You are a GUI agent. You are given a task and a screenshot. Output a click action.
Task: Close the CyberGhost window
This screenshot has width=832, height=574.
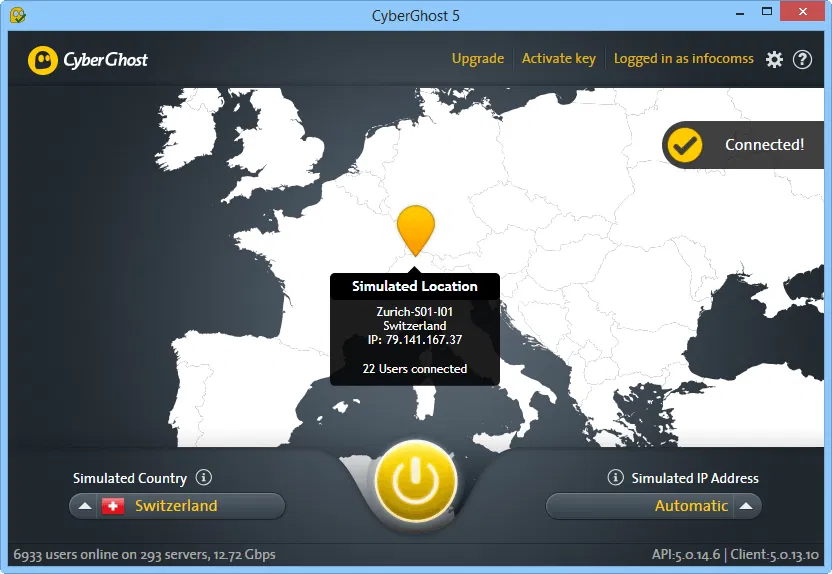pyautogui.click(x=803, y=12)
